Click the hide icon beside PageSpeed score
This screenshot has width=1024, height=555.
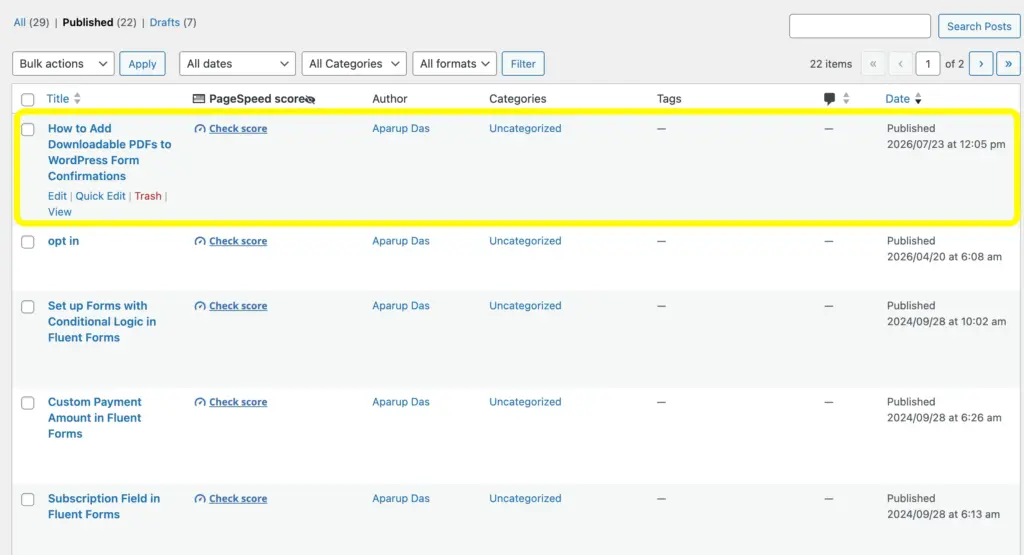(310, 99)
